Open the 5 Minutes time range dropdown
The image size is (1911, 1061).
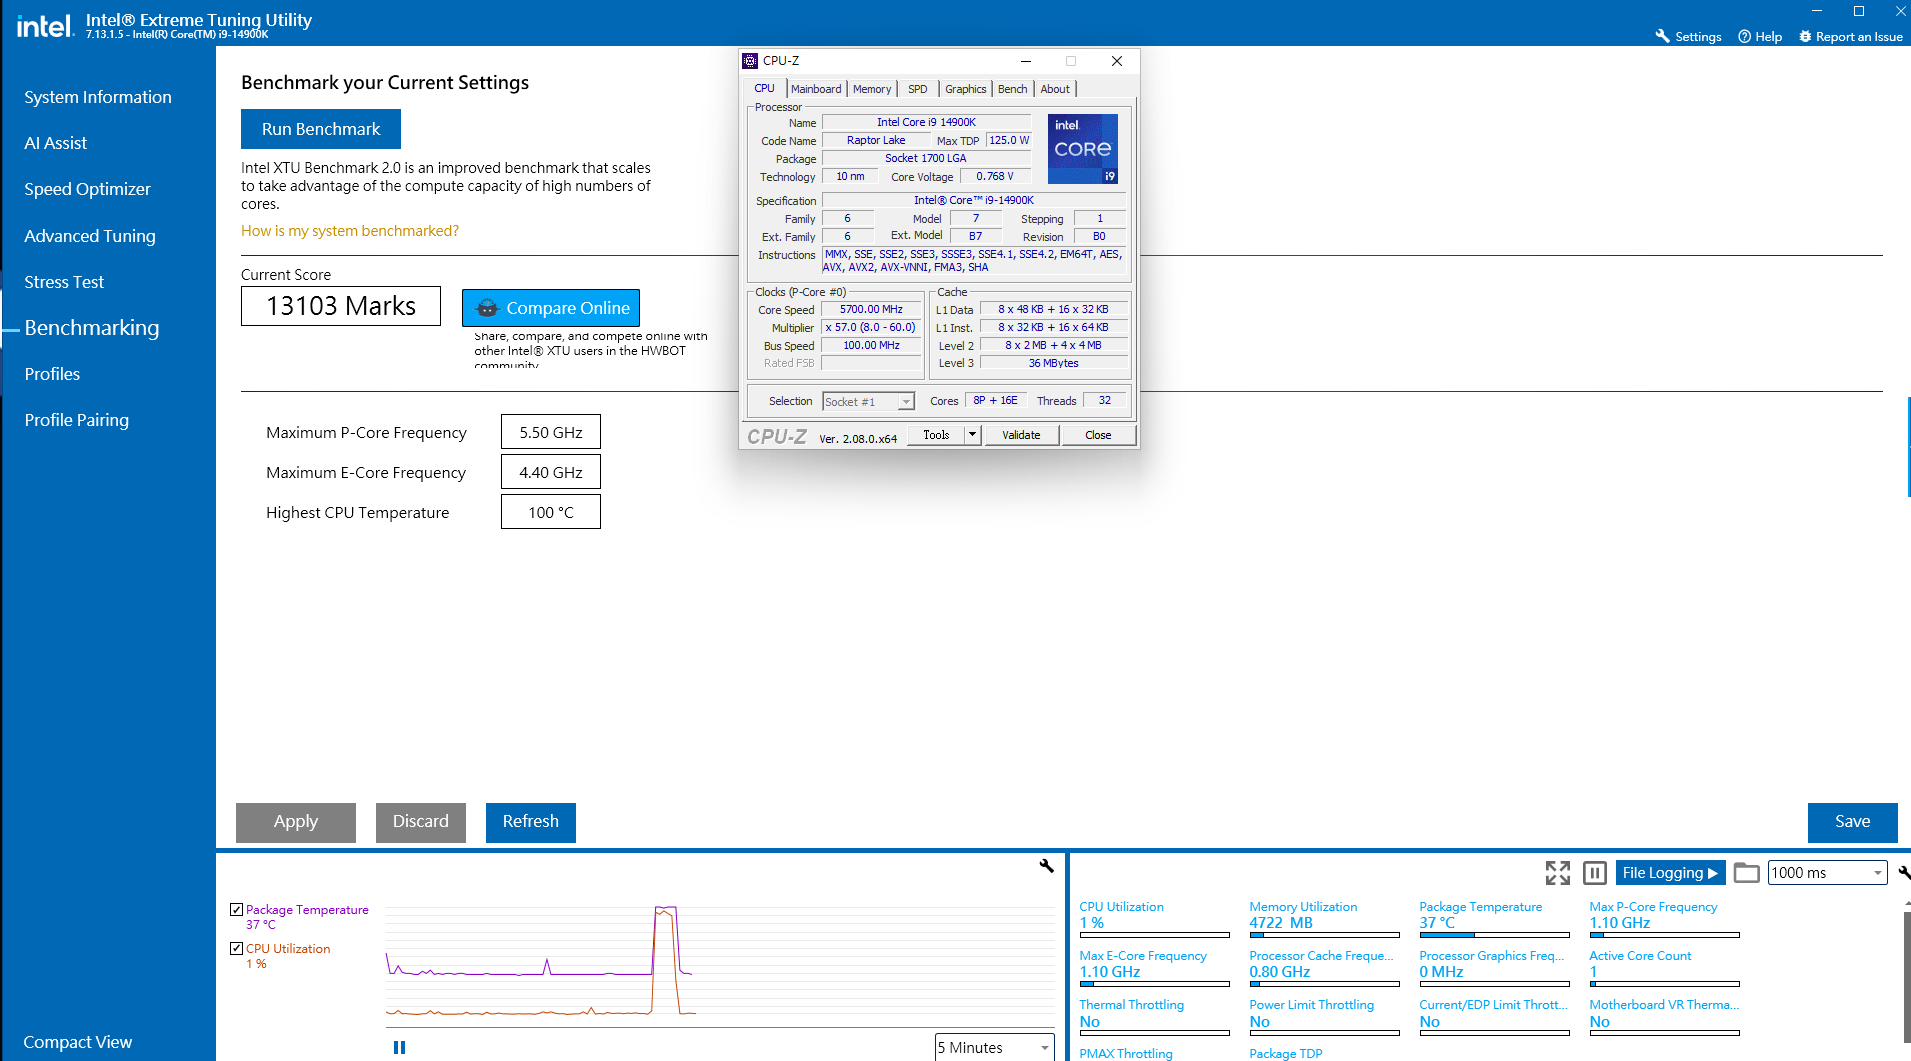(x=994, y=1047)
